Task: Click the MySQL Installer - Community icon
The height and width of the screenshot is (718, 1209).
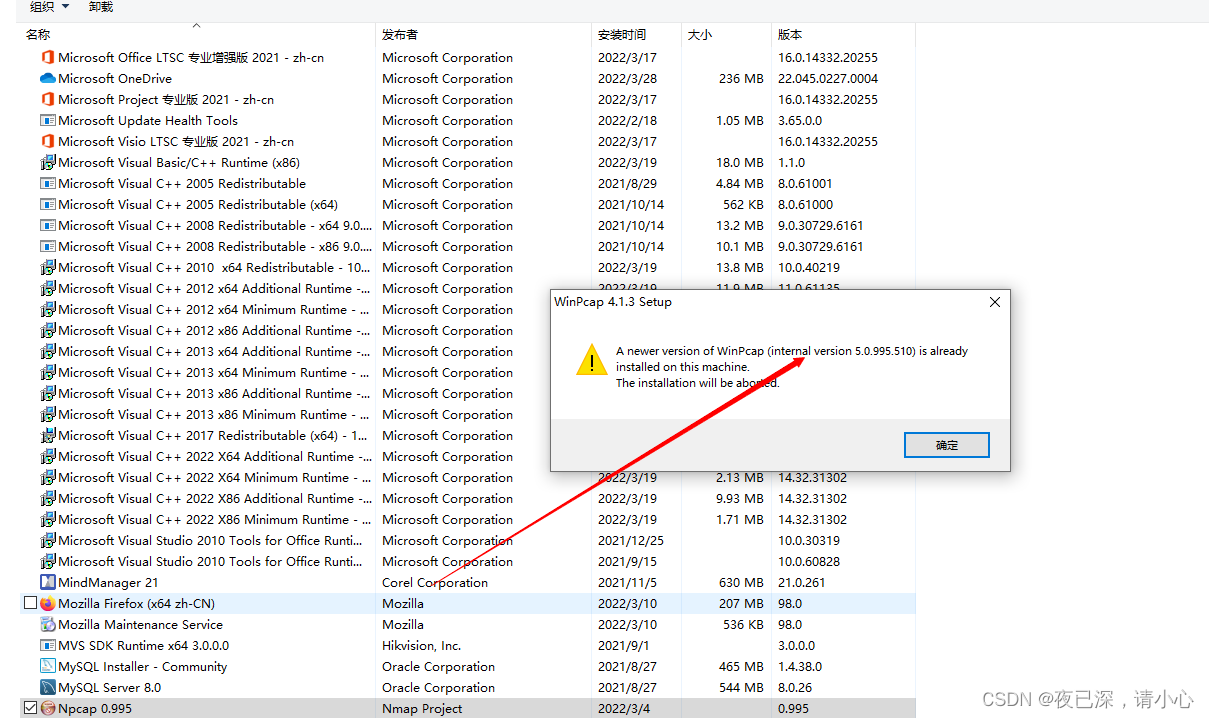Action: (48, 666)
